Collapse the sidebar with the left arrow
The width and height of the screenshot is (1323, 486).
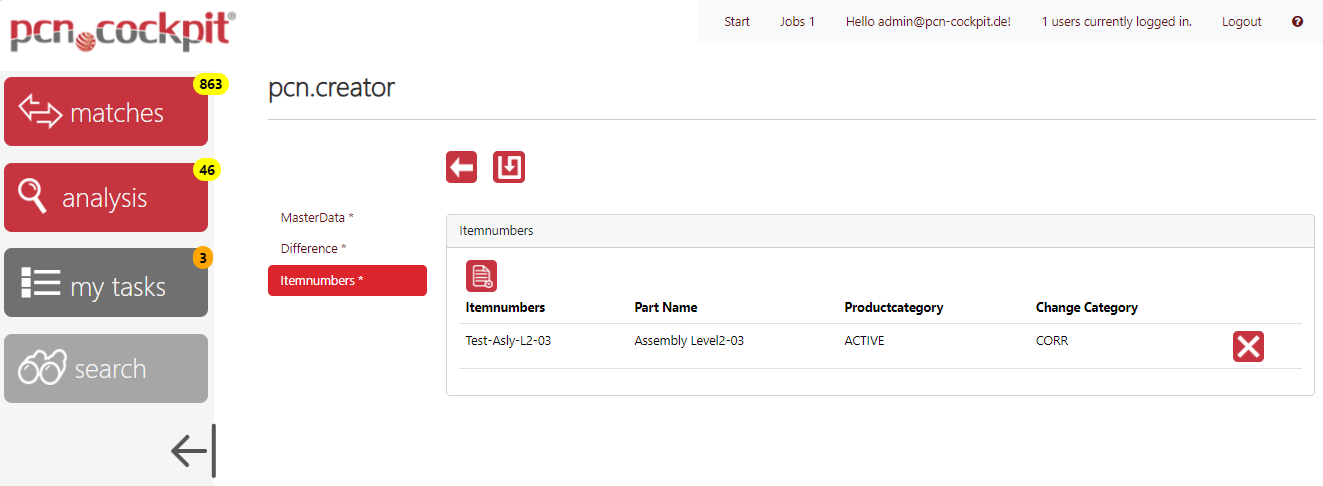tap(193, 451)
